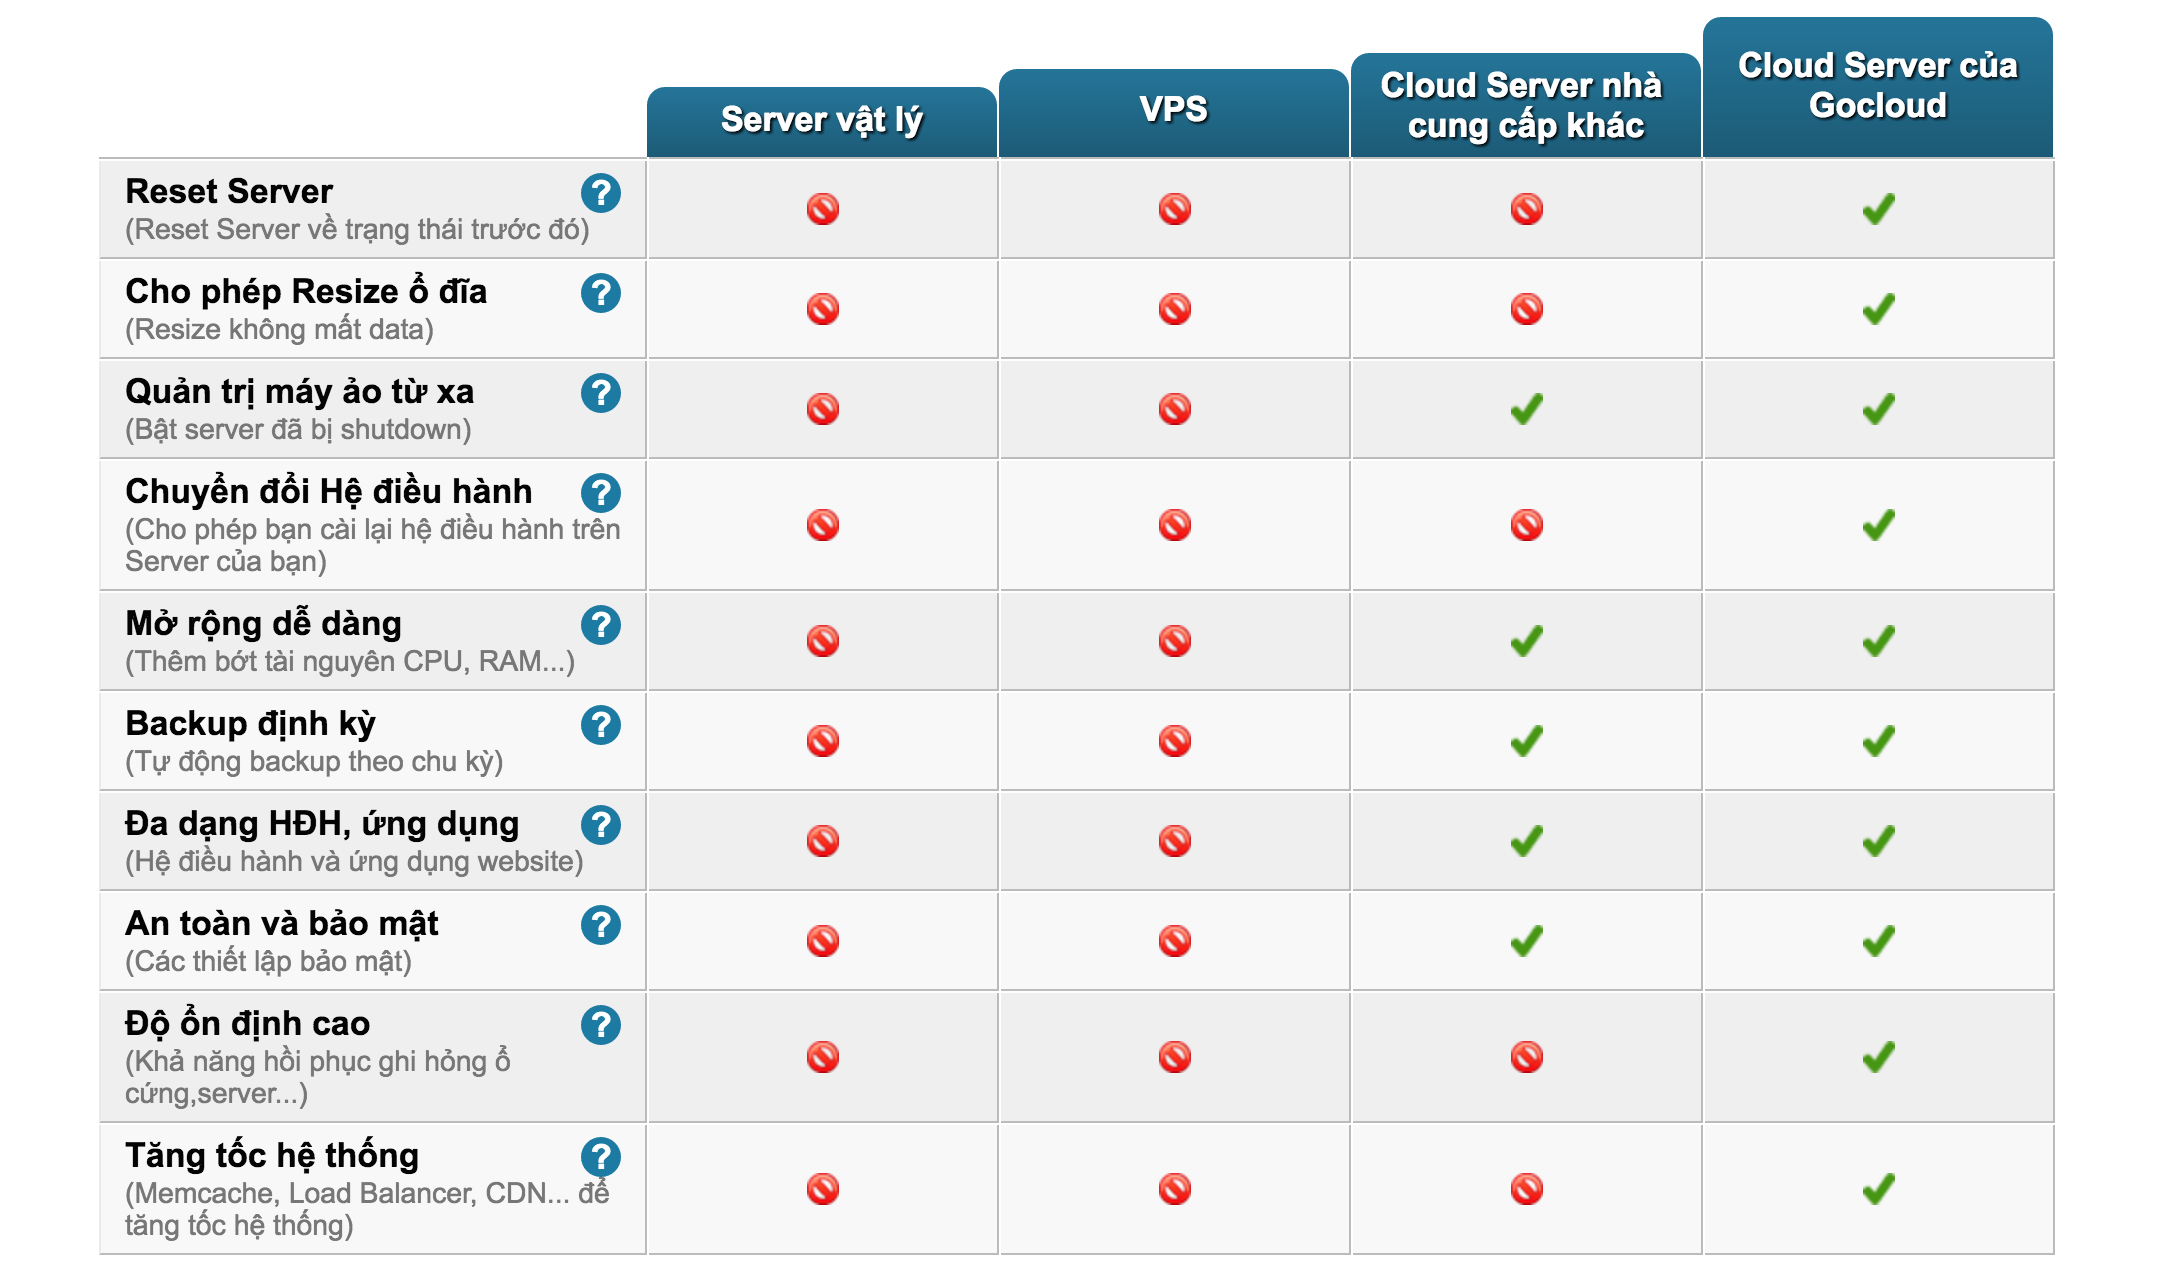Open Backup định kỳ help tooltip icon
Image resolution: width=2168 pixels, height=1278 pixels.
click(601, 725)
